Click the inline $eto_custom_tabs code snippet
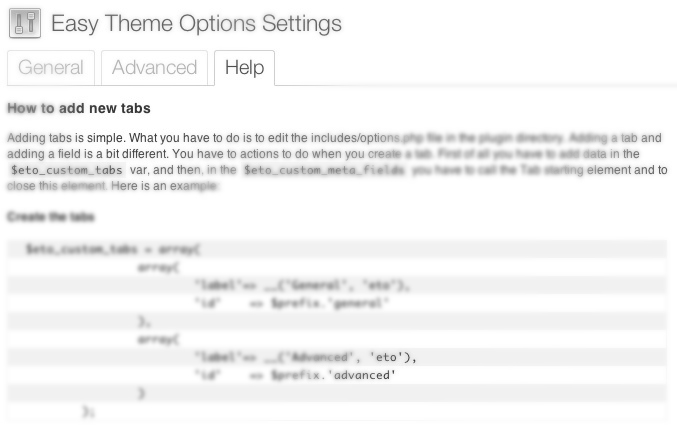The image size is (677, 430). click(x=66, y=171)
